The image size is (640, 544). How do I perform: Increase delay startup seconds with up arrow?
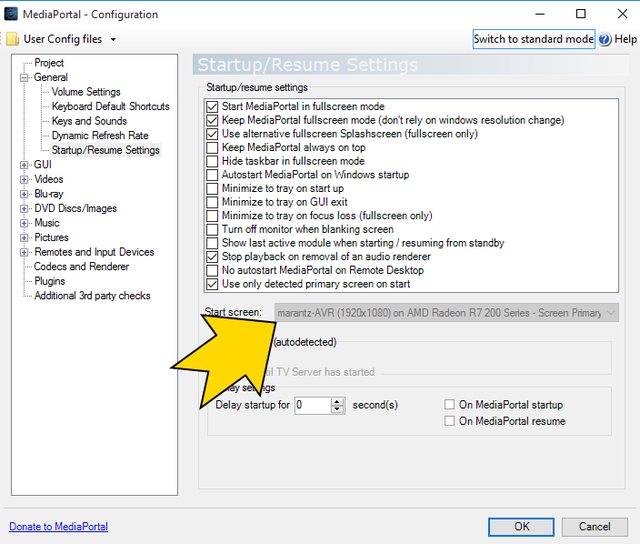(337, 401)
